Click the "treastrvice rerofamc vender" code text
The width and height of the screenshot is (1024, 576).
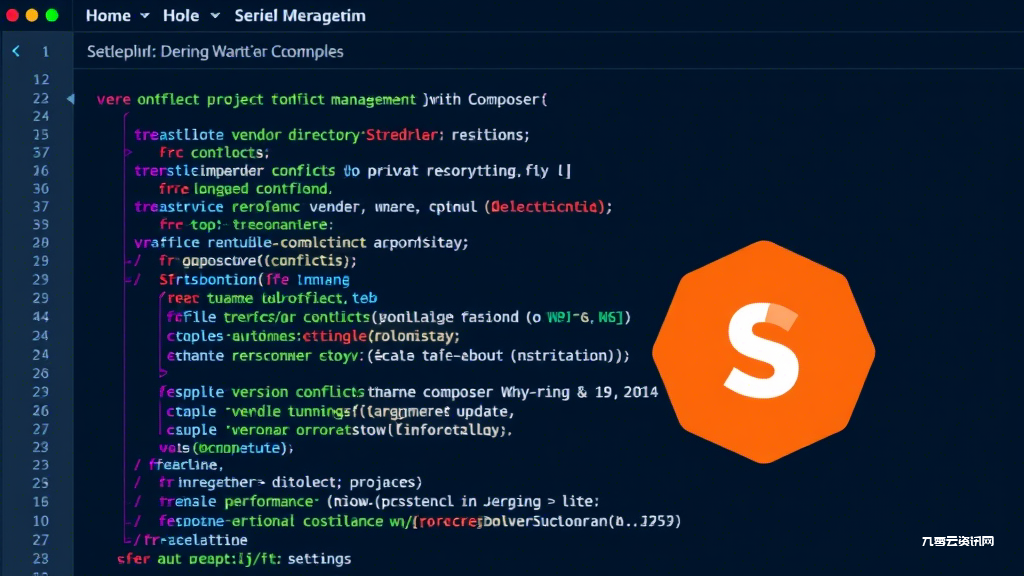point(247,207)
